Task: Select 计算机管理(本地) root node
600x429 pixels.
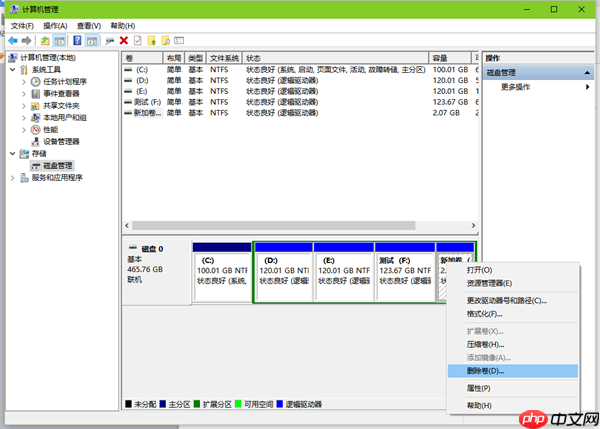Action: [48, 57]
